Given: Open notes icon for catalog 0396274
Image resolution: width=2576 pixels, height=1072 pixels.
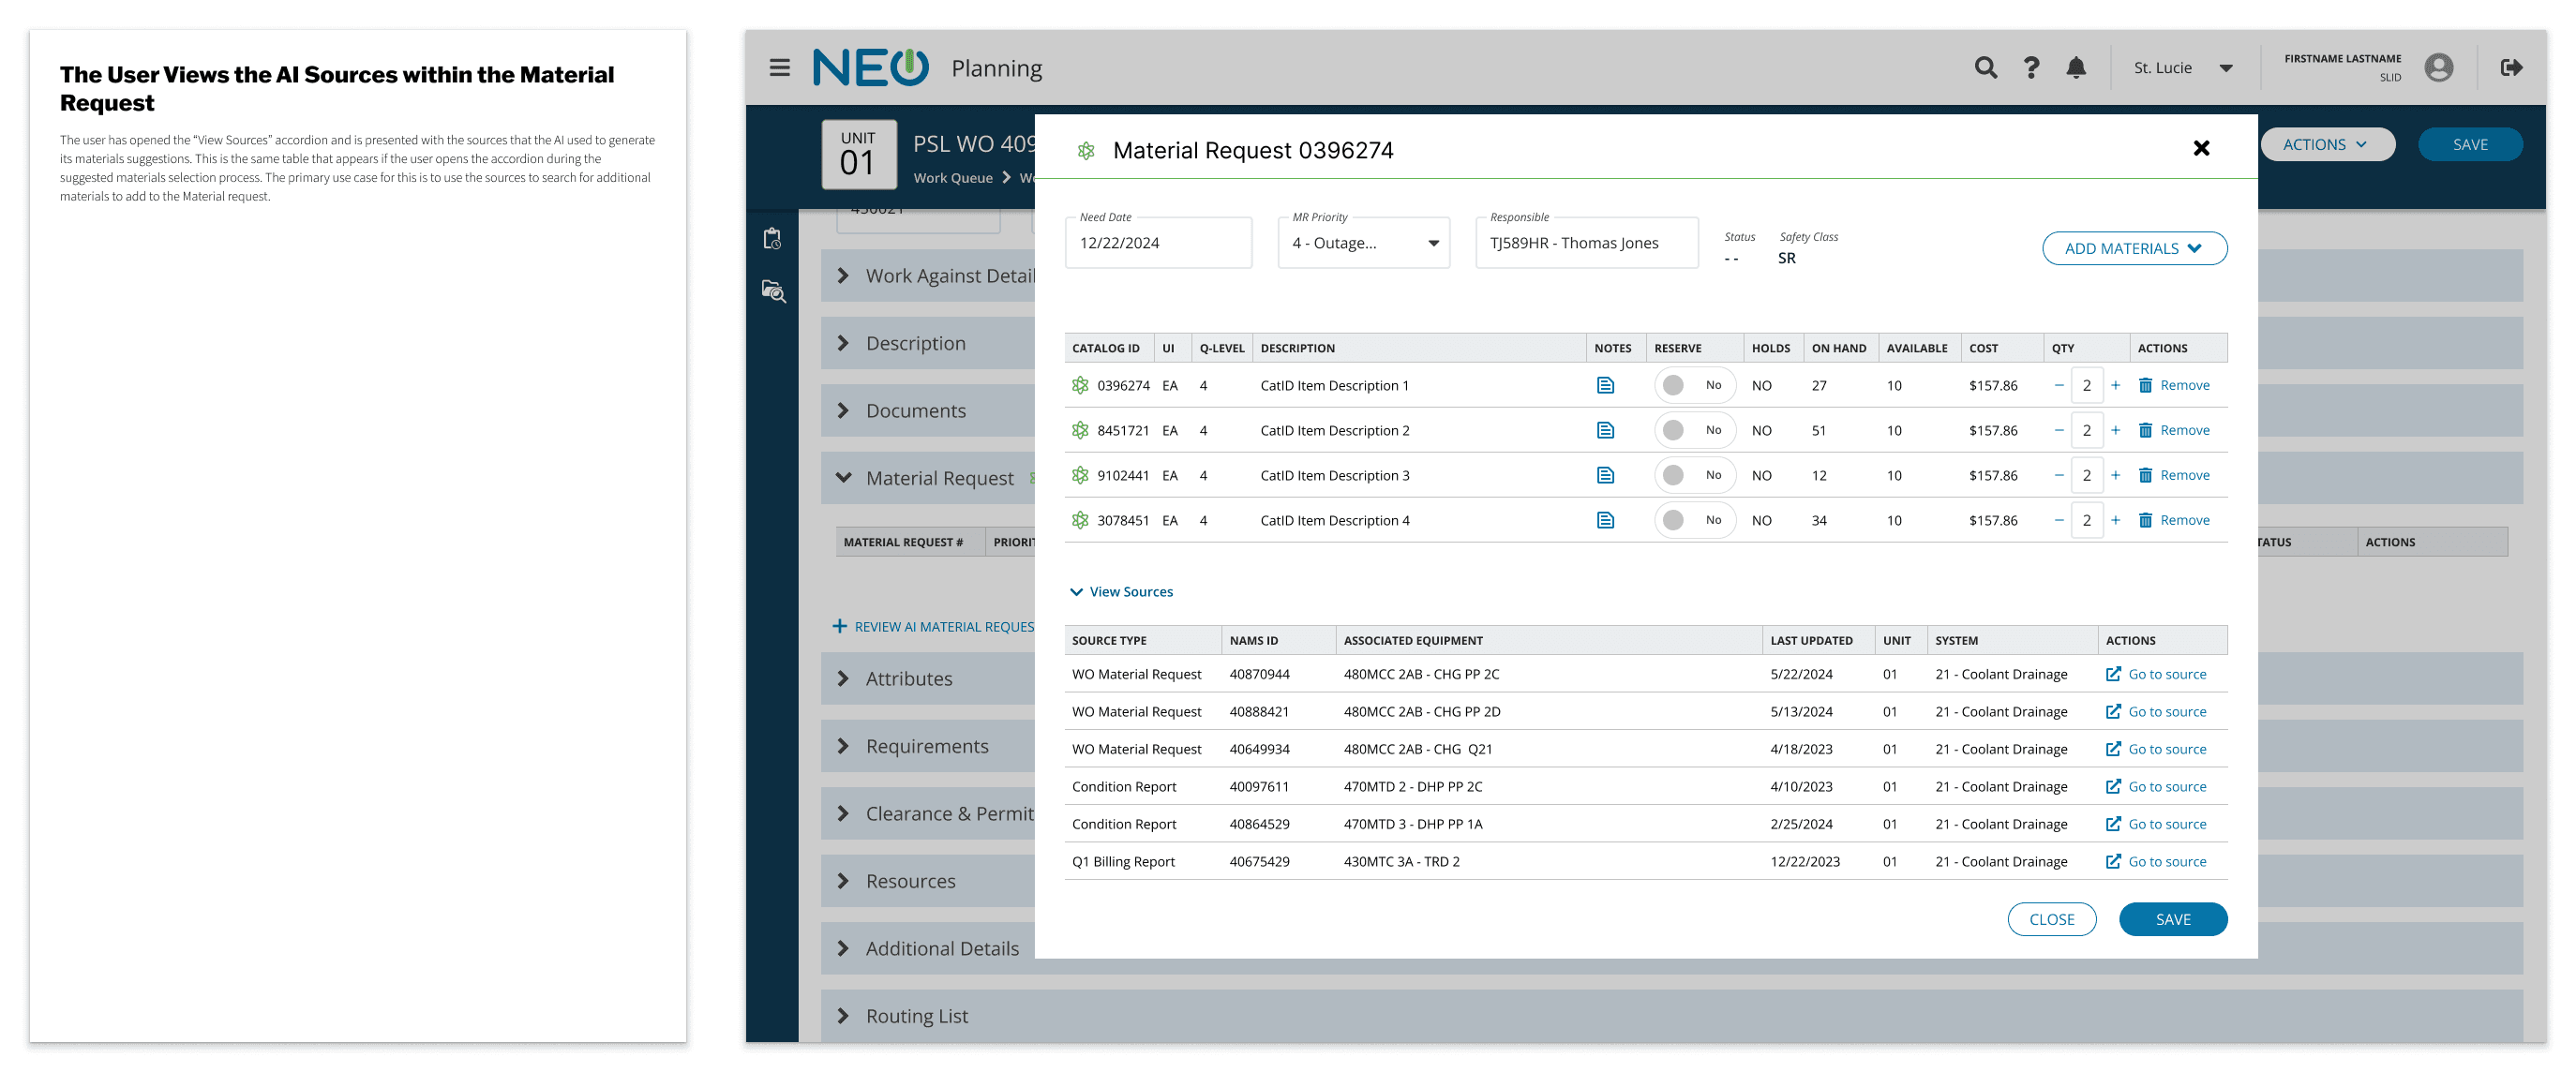Looking at the screenshot, I should coord(1605,385).
